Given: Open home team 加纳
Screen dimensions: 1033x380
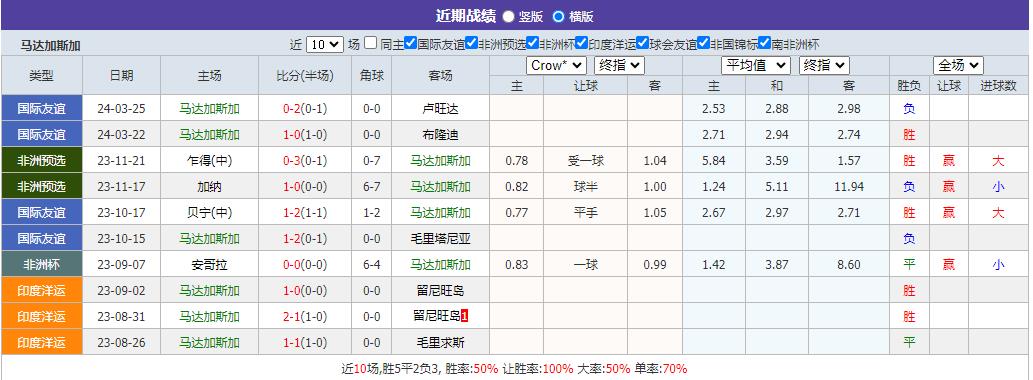Looking at the screenshot, I should pos(209,186).
